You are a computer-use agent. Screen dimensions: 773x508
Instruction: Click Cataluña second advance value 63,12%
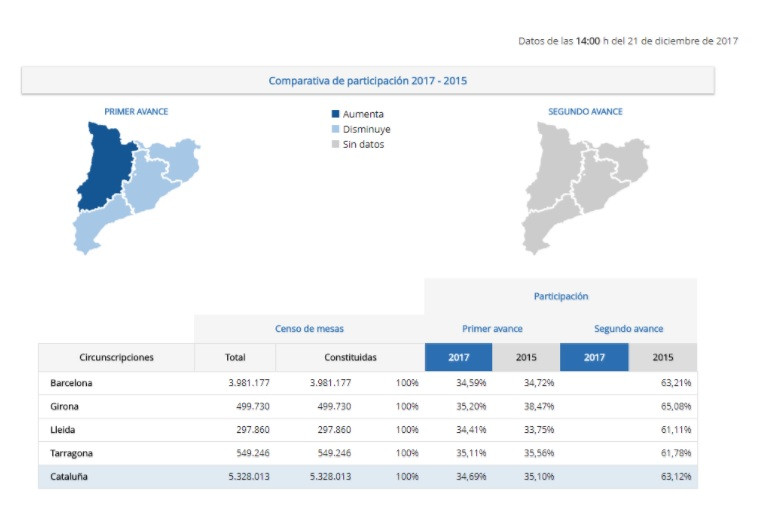click(676, 476)
